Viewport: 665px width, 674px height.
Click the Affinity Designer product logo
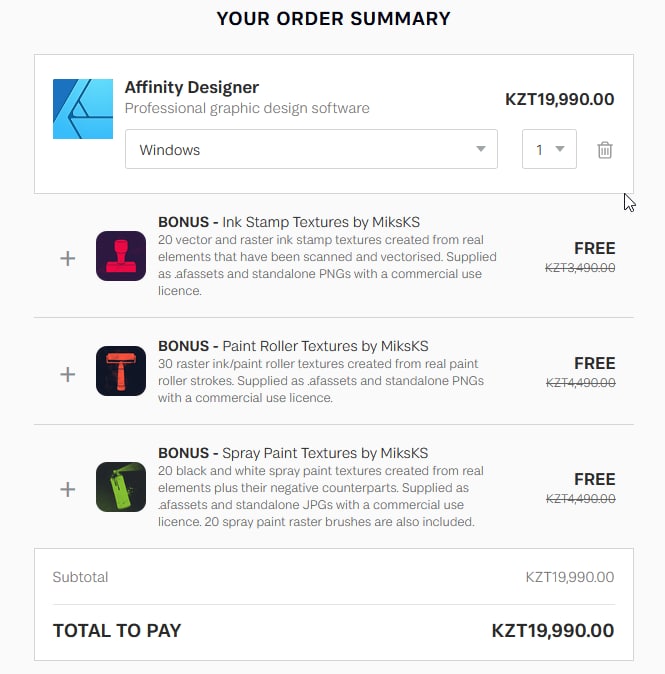coord(84,108)
